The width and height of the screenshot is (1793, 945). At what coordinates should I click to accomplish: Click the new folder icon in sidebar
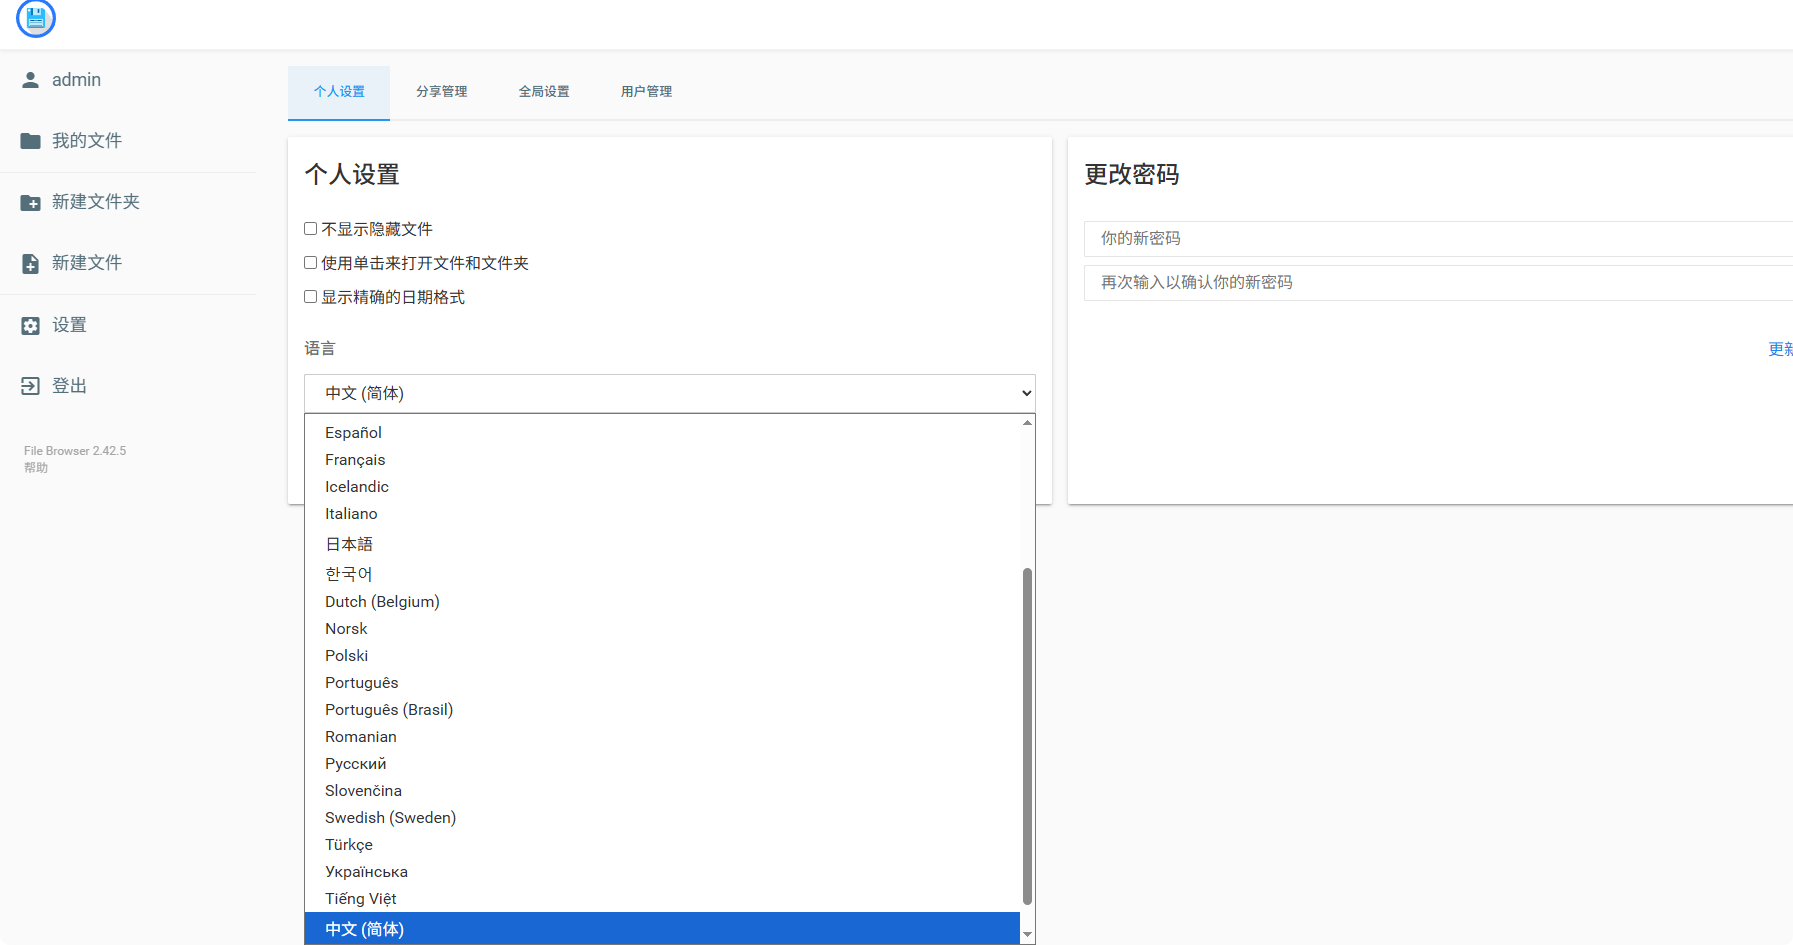(x=31, y=203)
